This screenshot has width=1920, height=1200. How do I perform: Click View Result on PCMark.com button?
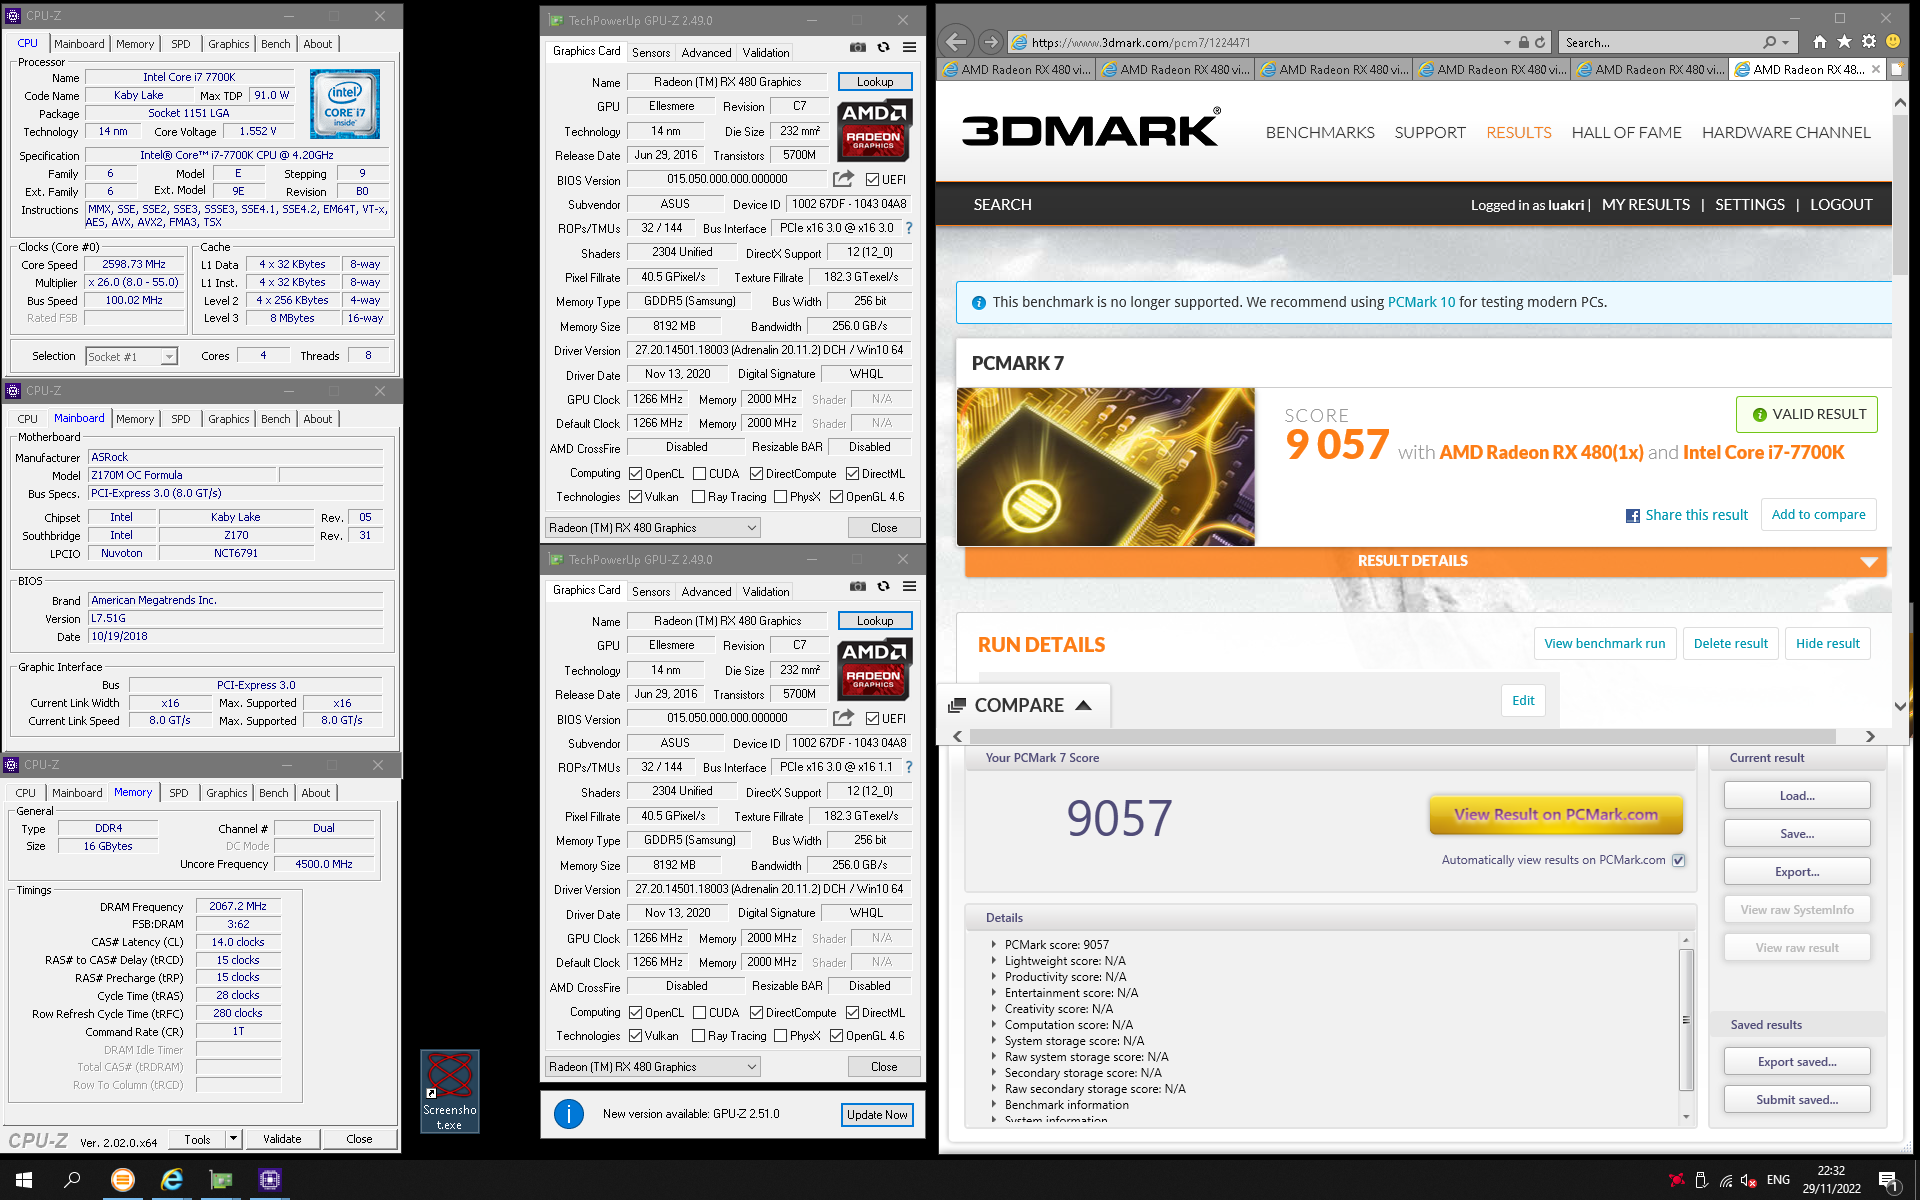point(1555,814)
